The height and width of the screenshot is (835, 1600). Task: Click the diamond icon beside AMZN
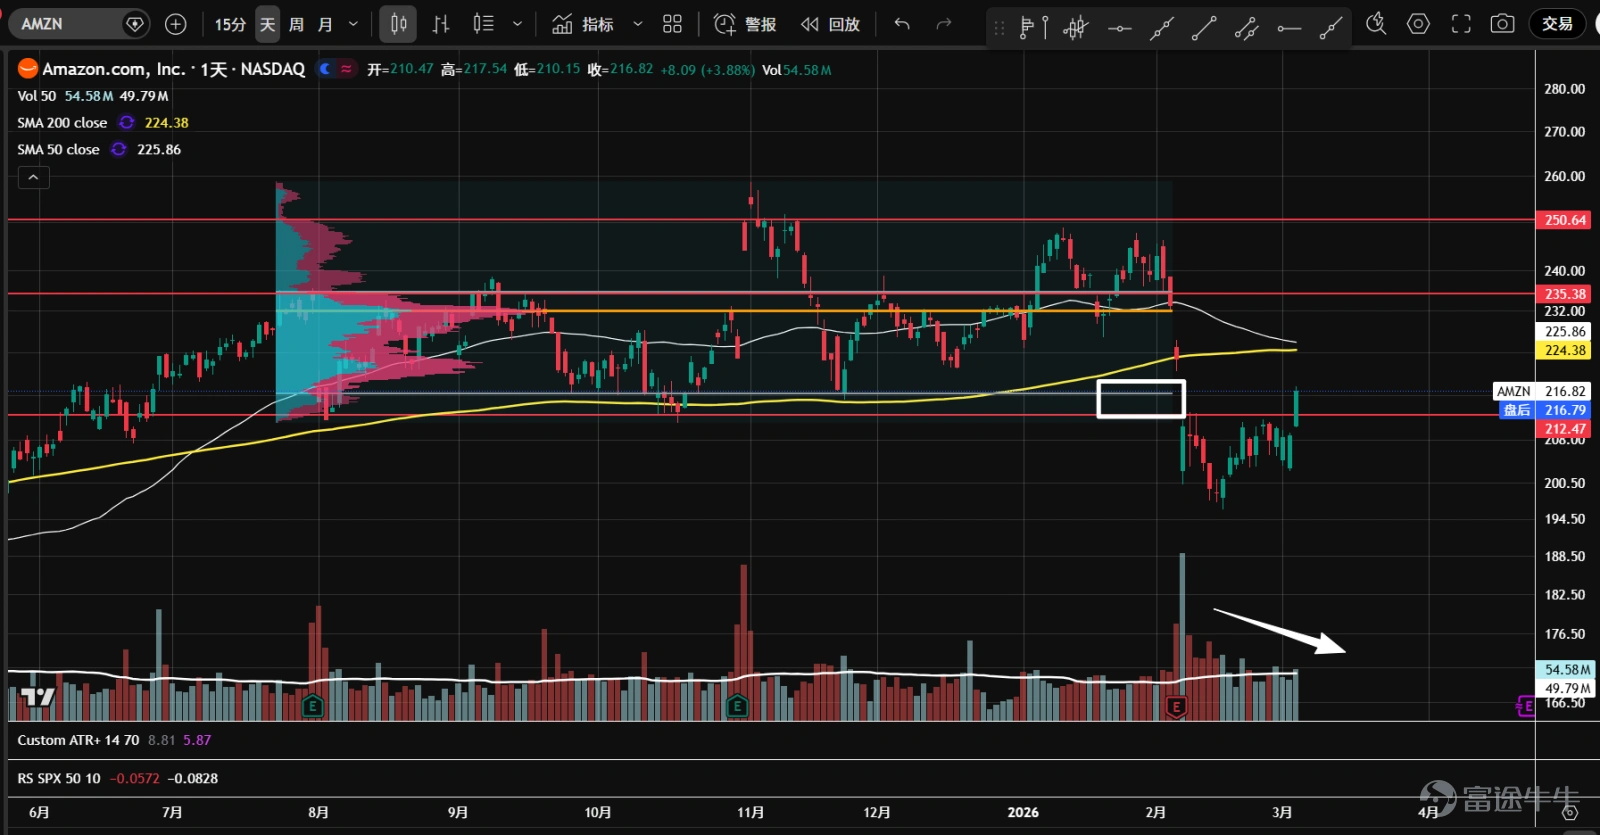point(135,24)
